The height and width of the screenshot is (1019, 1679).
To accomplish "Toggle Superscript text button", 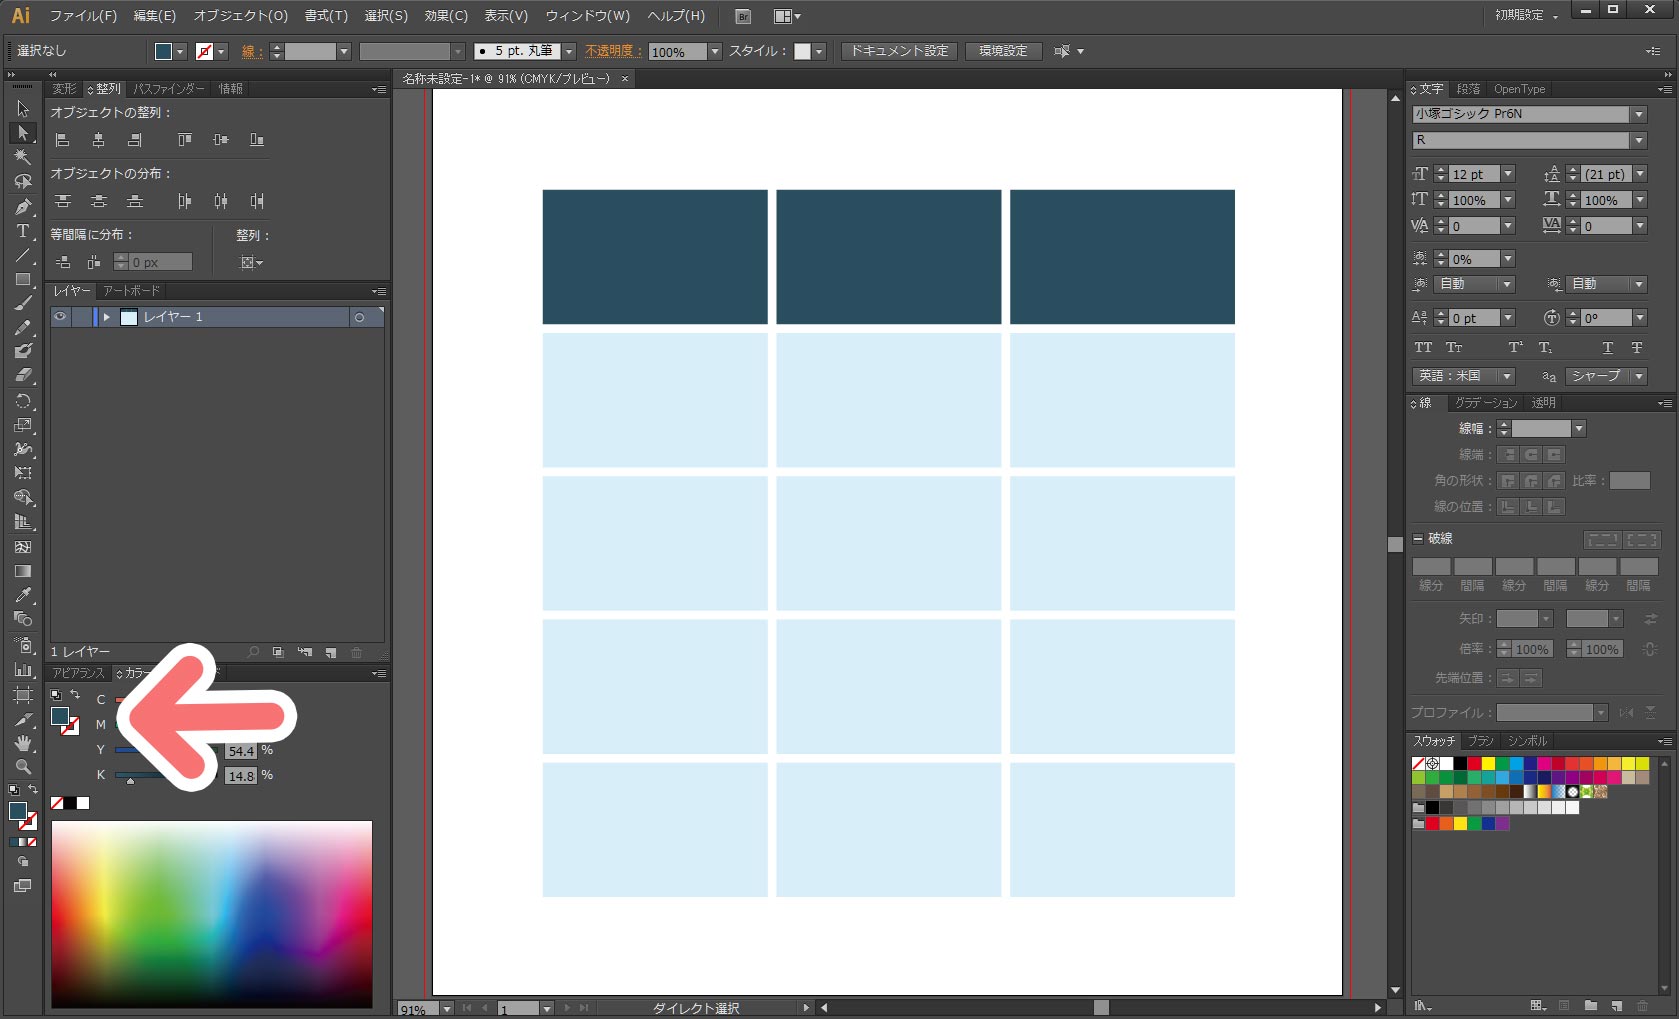I will [1516, 348].
